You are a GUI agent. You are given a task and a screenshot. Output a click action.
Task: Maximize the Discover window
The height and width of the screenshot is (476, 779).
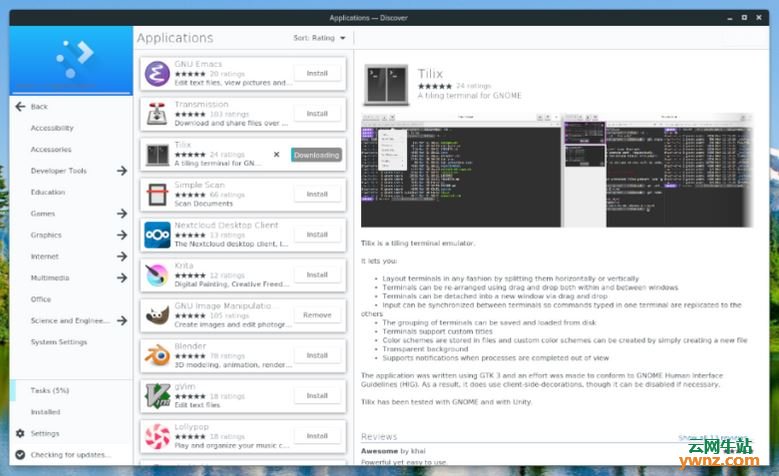click(744, 17)
